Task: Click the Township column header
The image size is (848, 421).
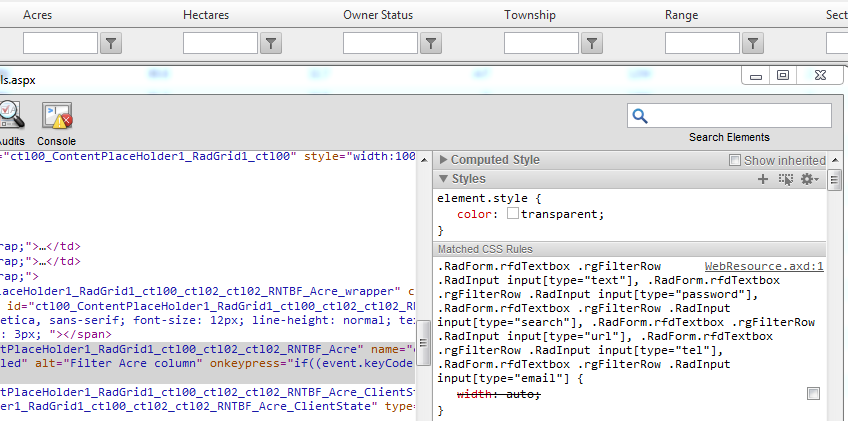Action: point(529,15)
